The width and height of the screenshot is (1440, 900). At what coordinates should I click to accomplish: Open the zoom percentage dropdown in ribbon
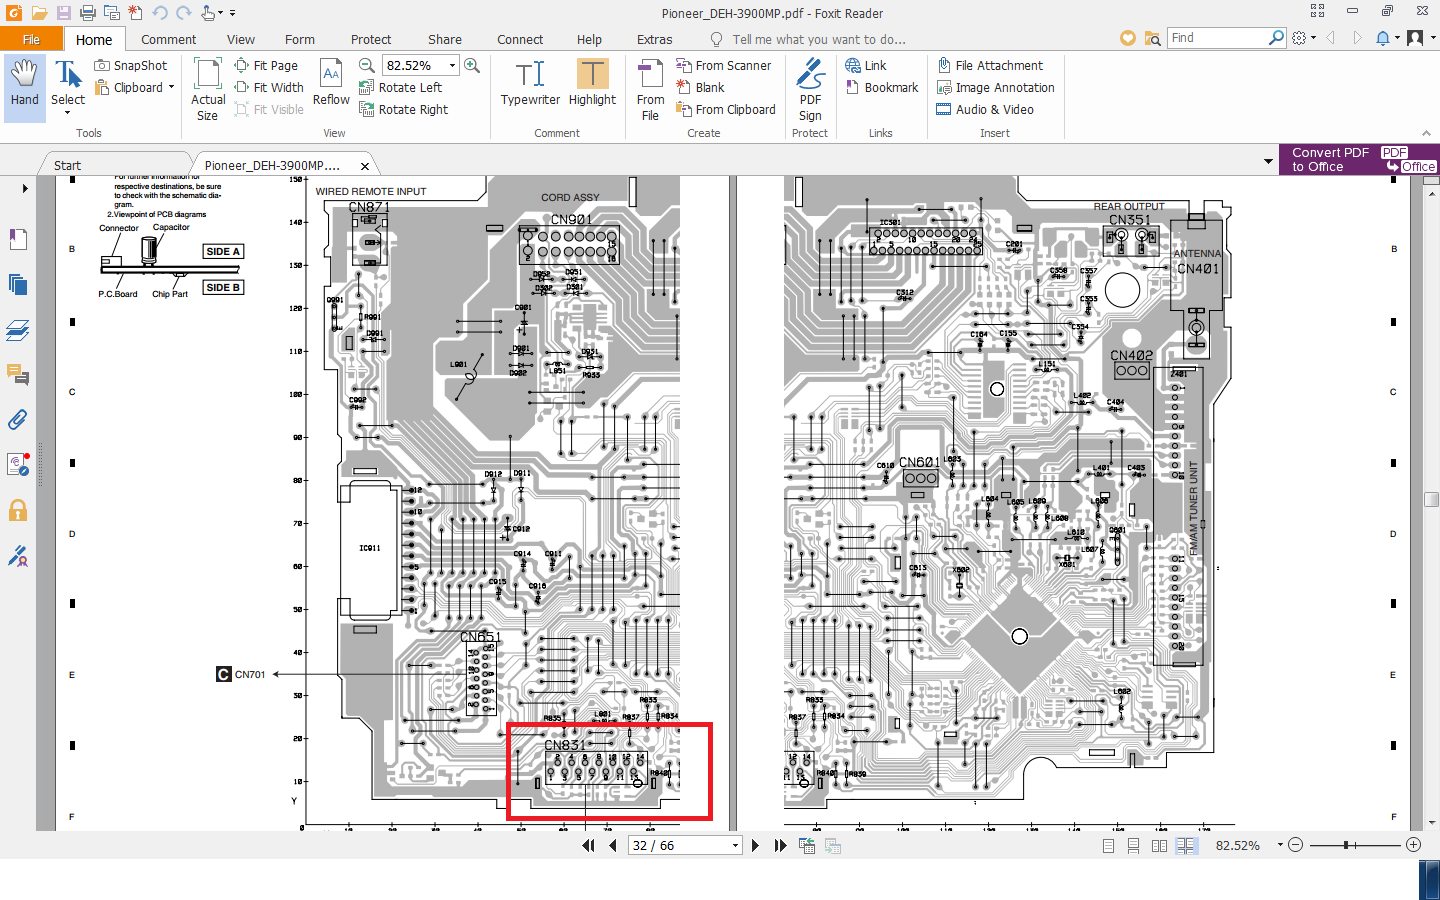click(x=452, y=65)
